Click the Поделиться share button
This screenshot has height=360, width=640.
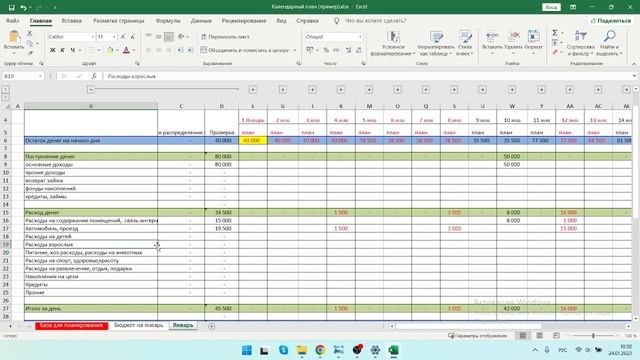tap(611, 20)
